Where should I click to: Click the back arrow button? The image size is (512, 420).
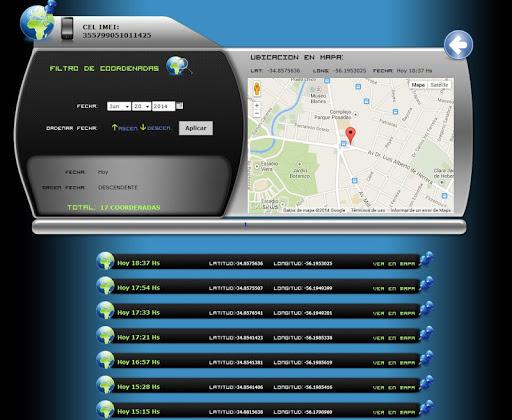pos(458,45)
